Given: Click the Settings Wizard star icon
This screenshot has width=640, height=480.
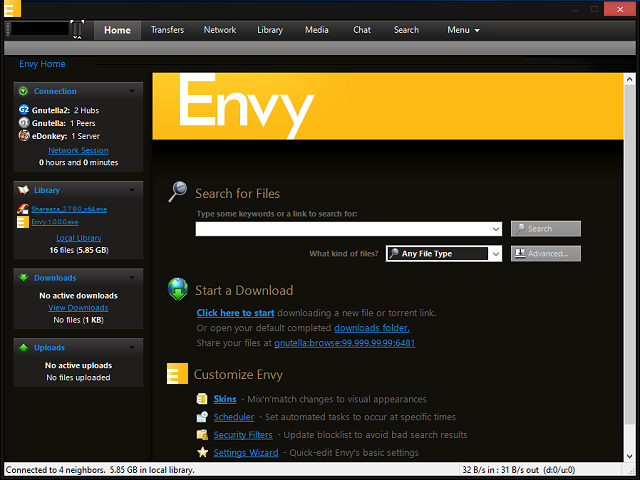Looking at the screenshot, I should click(202, 452).
